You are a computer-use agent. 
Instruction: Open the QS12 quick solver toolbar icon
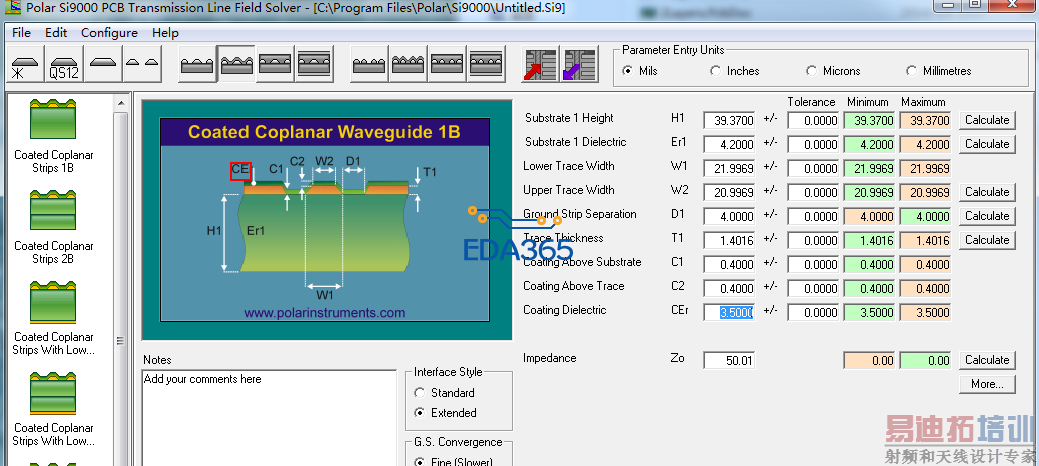point(64,64)
